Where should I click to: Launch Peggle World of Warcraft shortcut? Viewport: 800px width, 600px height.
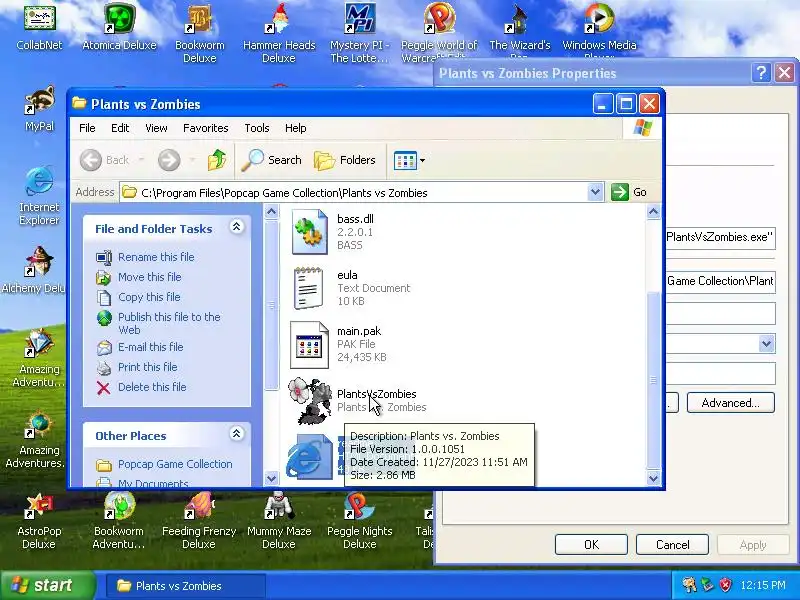point(439,32)
